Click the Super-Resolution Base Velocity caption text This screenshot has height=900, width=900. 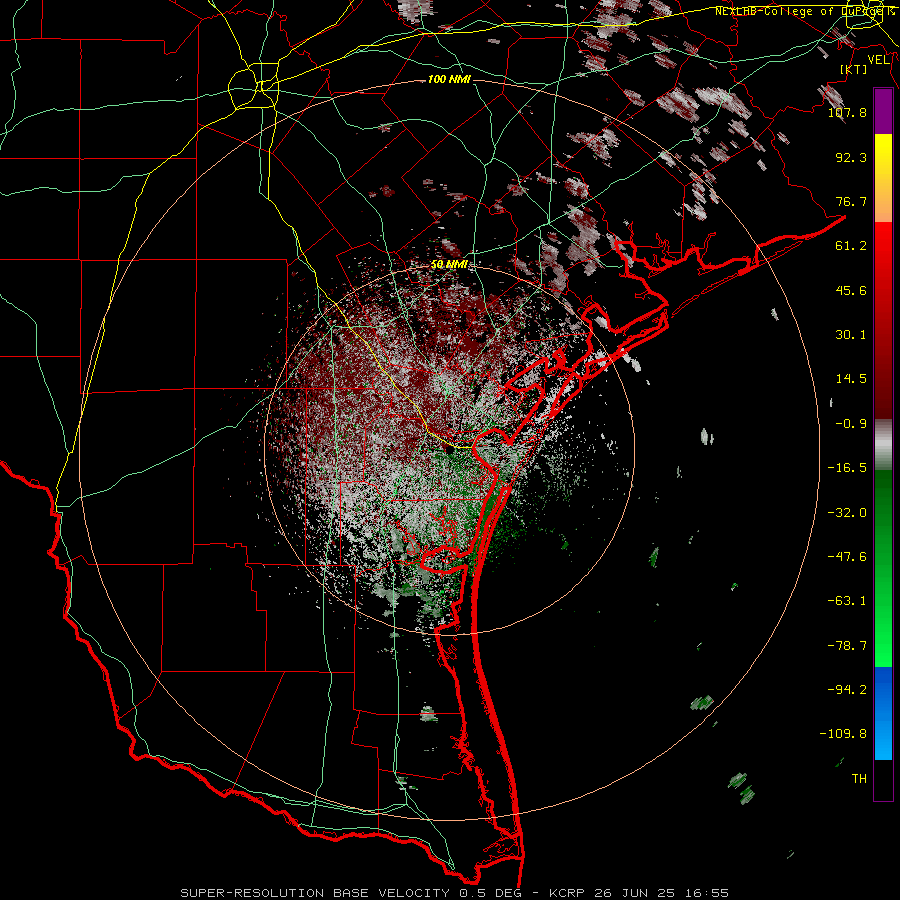pyautogui.click(x=455, y=893)
